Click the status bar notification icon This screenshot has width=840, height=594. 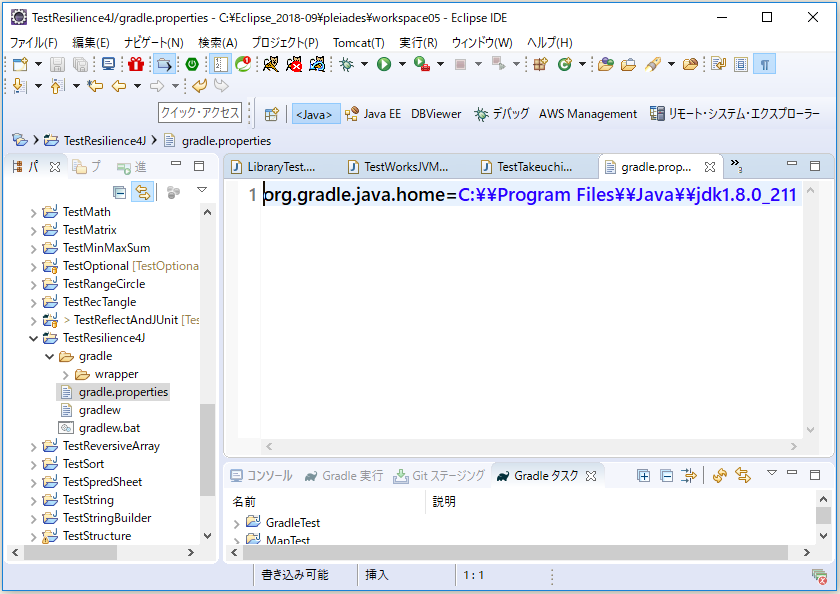[x=819, y=576]
